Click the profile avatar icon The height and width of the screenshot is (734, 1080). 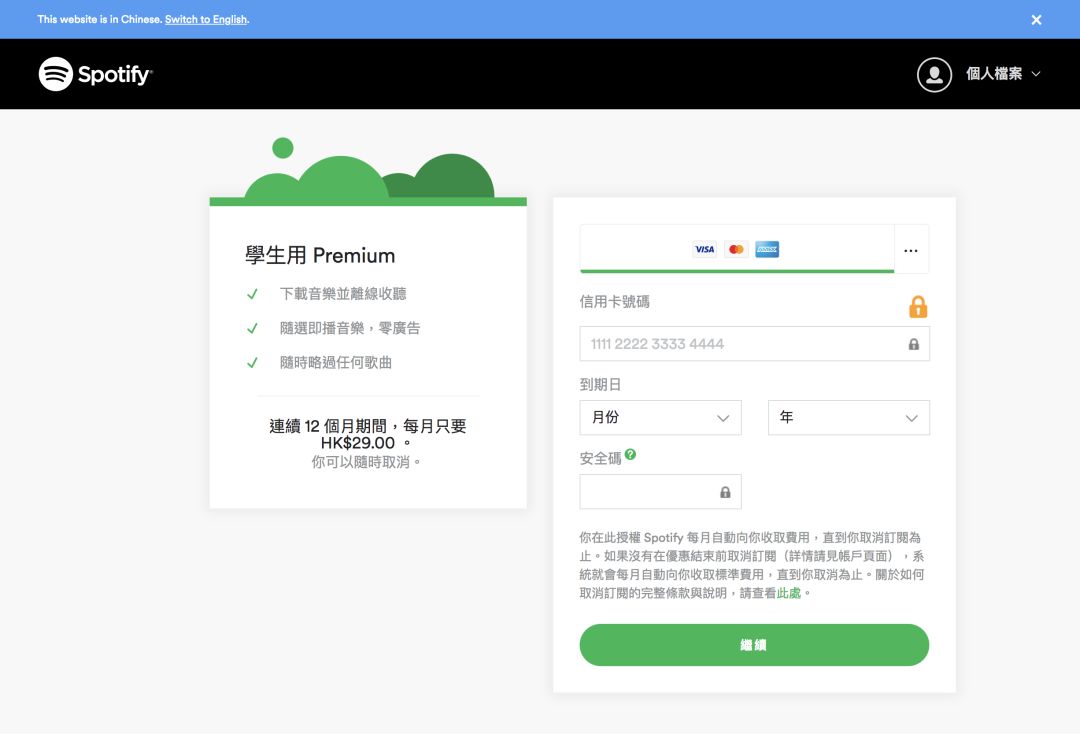934,74
